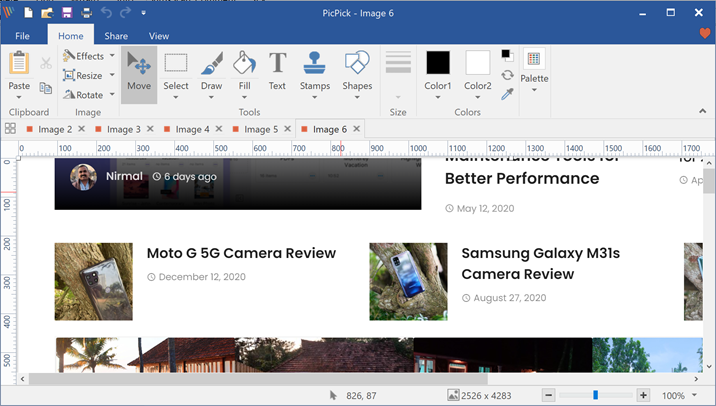Image resolution: width=716 pixels, height=406 pixels.
Task: Click the horizontal scrollbar thumb
Action: pos(258,379)
